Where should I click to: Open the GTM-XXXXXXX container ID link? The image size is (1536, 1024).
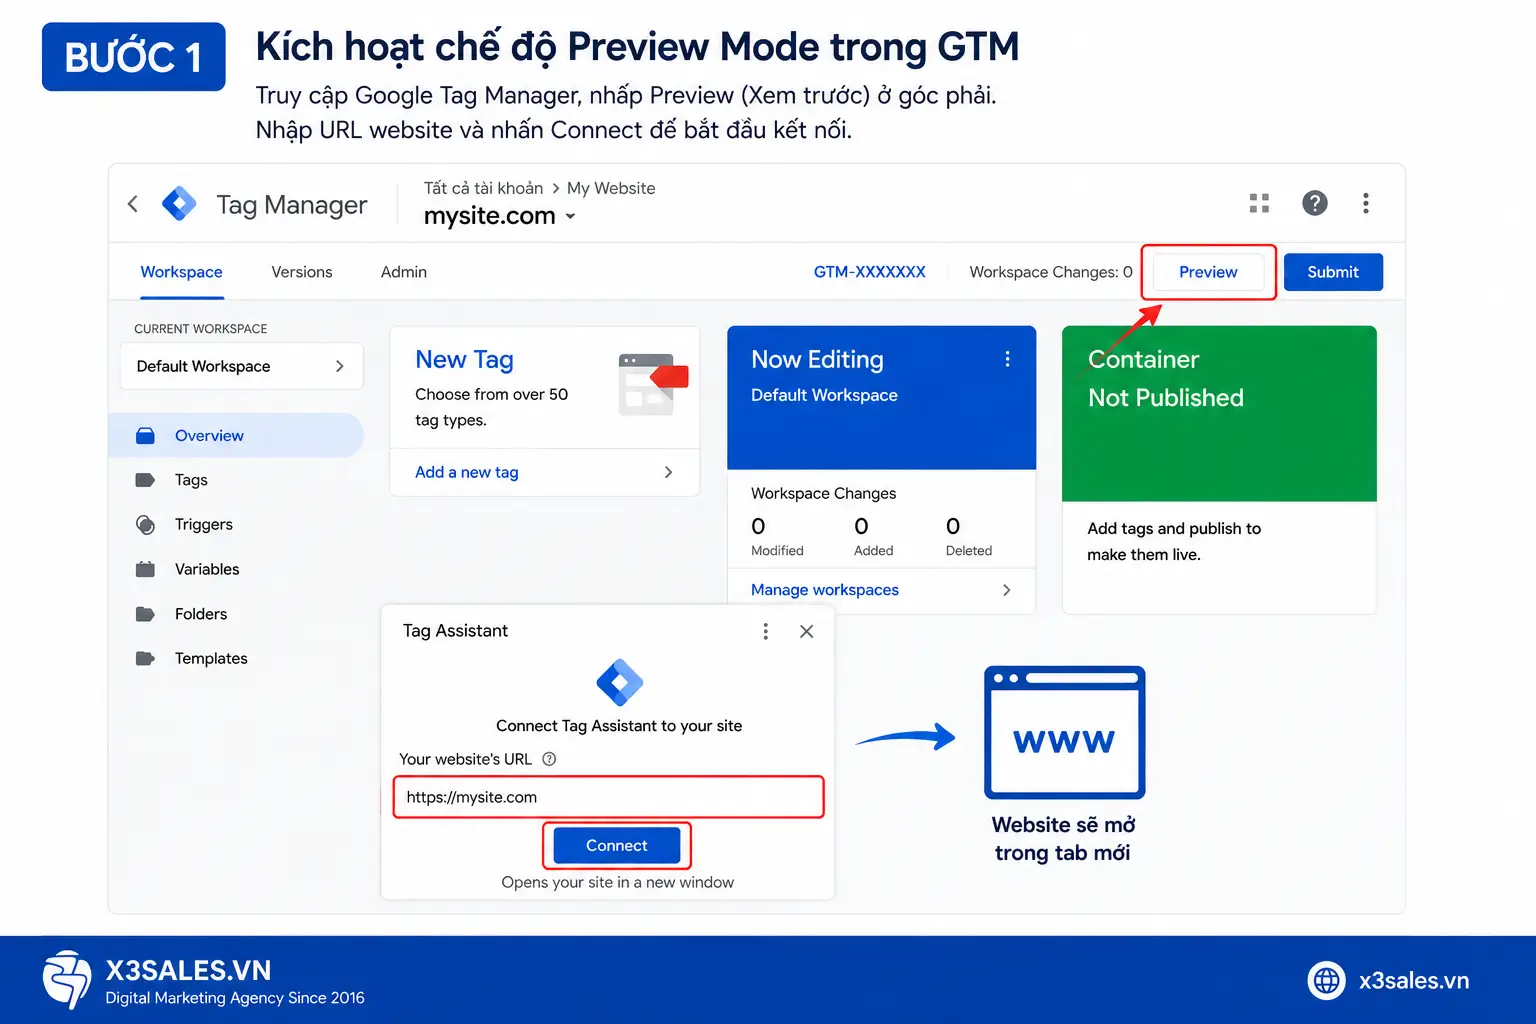pyautogui.click(x=870, y=272)
